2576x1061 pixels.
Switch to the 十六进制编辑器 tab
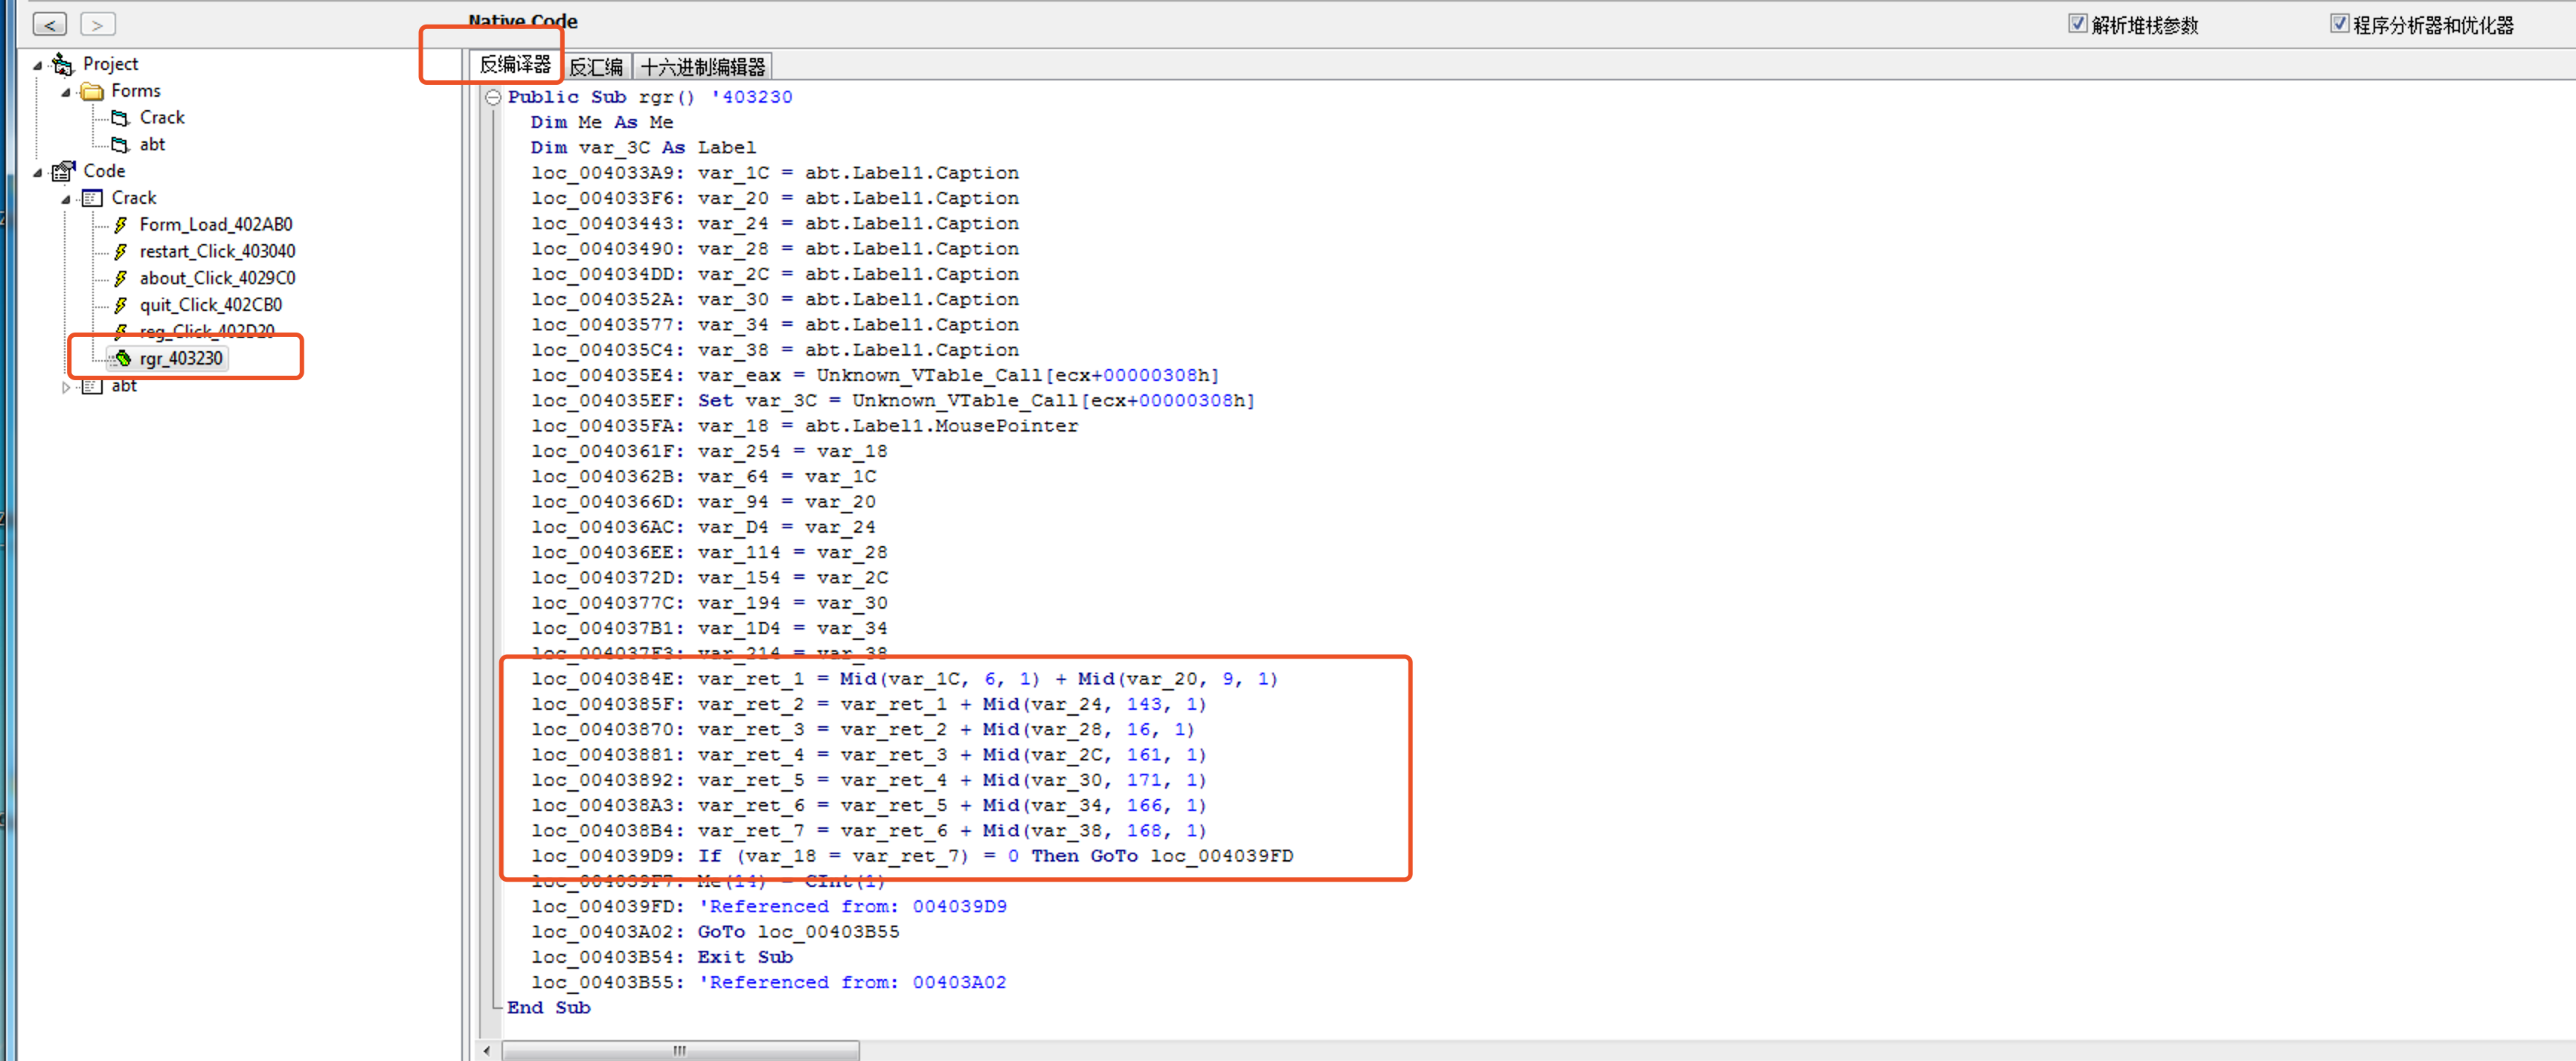coord(703,67)
